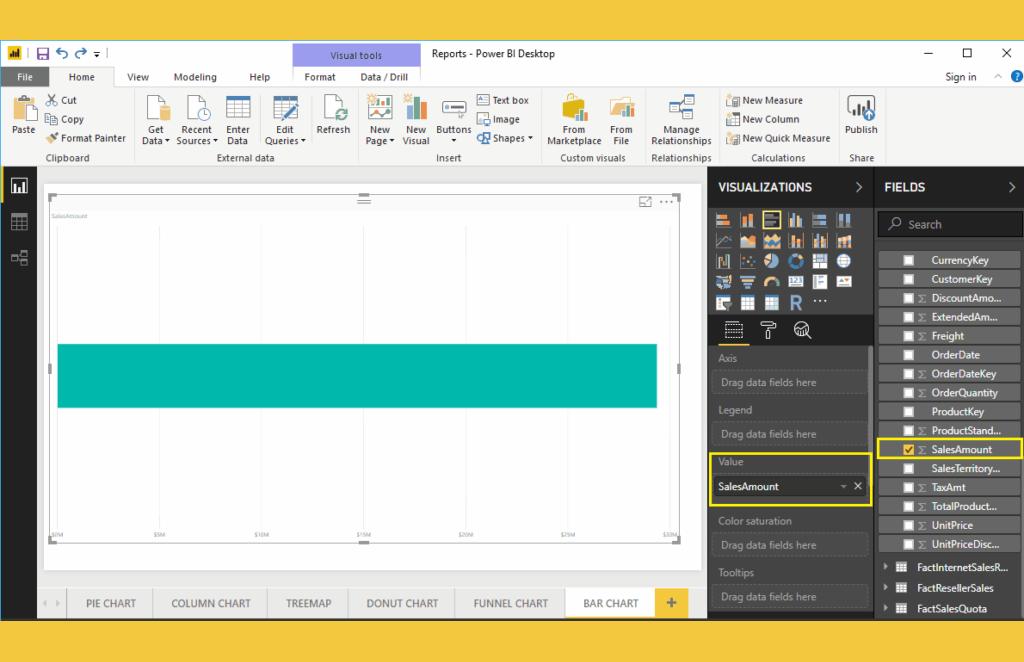Open the Analytics magnifier pane
Screen dimensions: 1024x662
point(802,330)
